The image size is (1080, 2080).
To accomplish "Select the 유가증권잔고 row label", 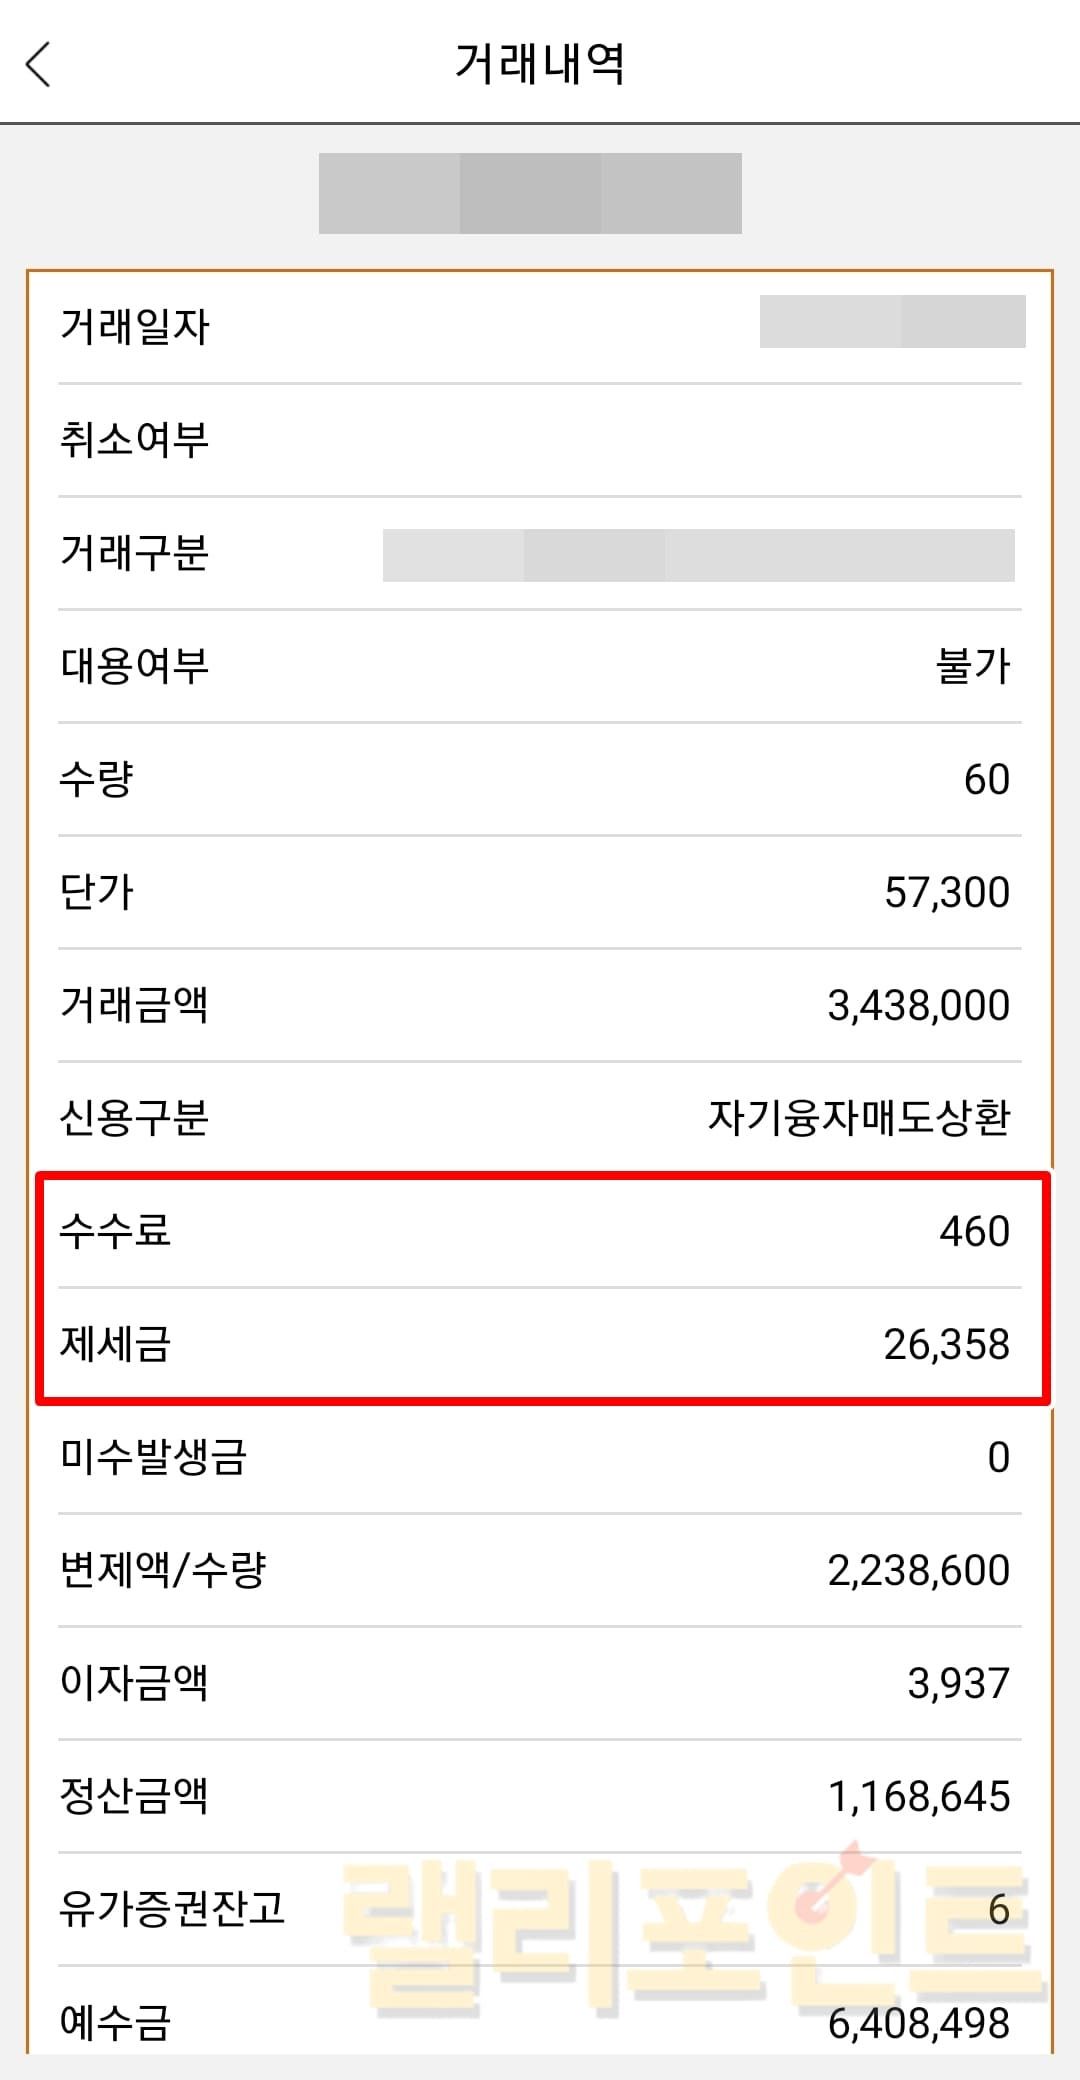I will 172,1909.
